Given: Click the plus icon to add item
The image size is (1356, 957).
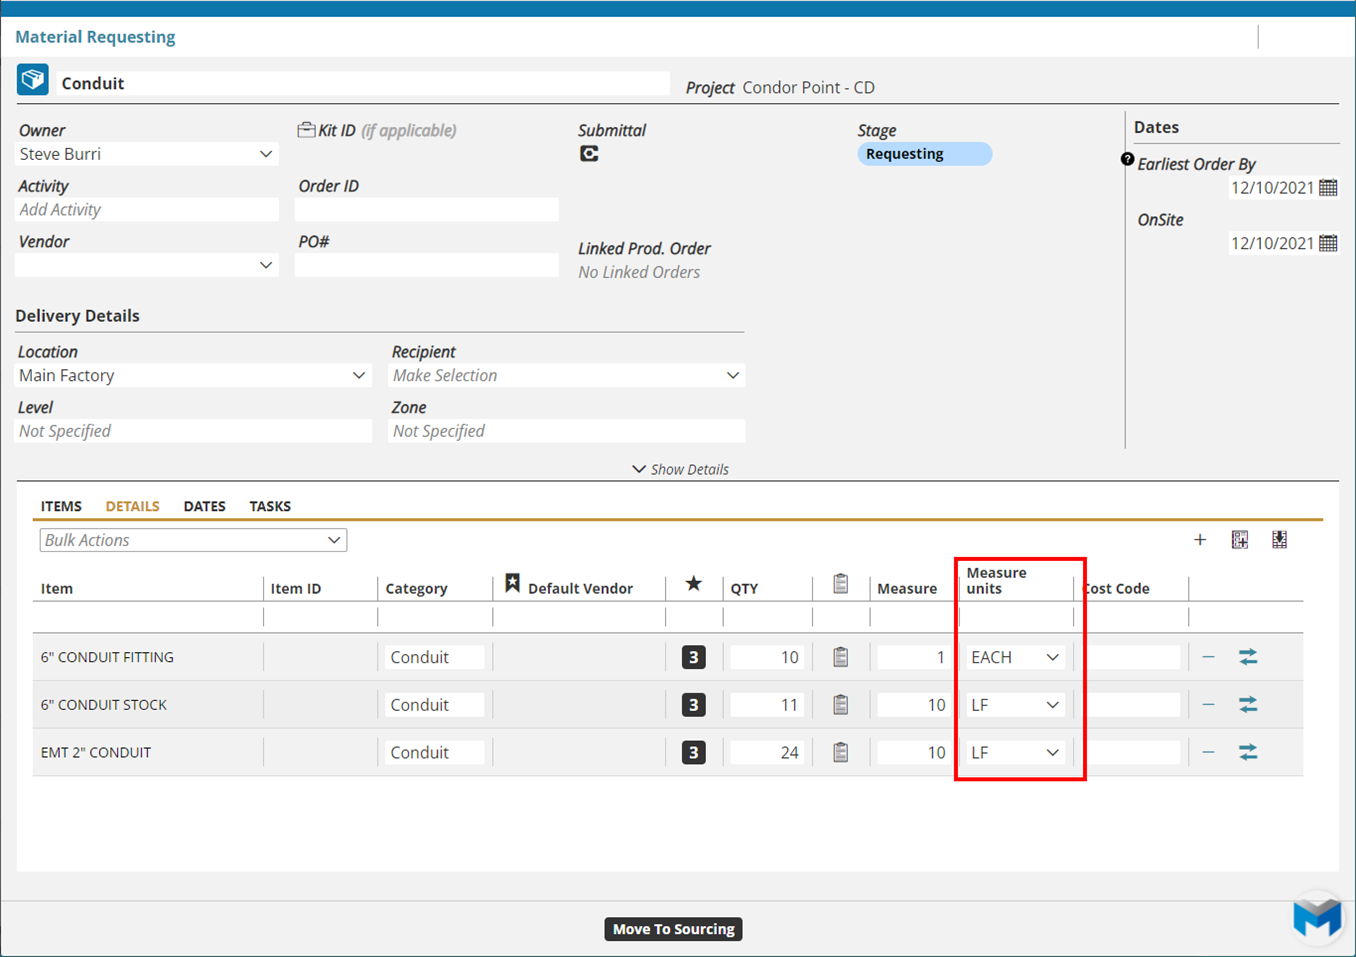Looking at the screenshot, I should point(1200,540).
